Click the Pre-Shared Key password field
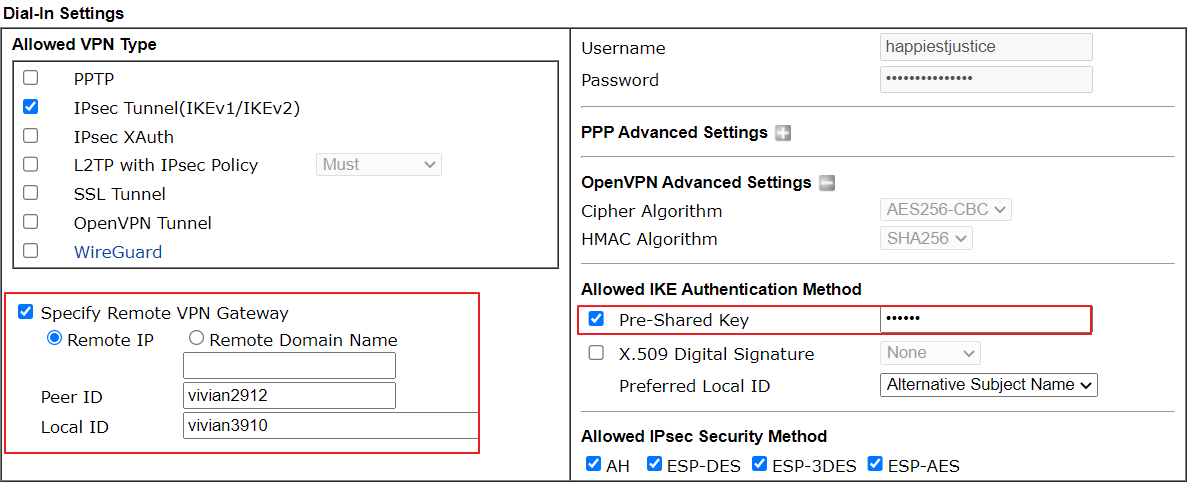Image resolution: width=1187 pixels, height=483 pixels. point(984,319)
